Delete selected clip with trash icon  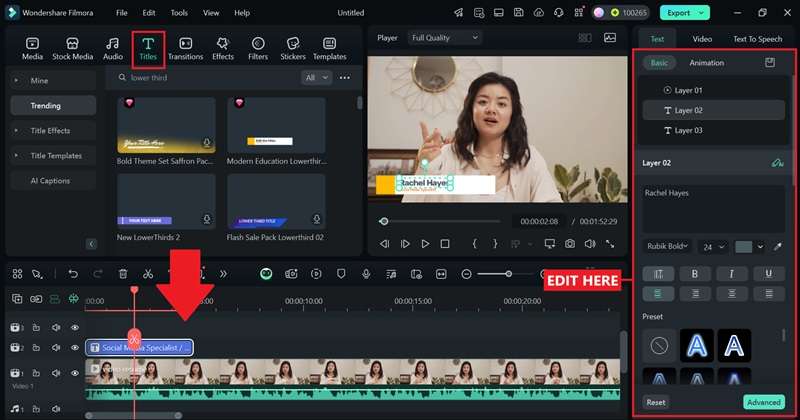coord(123,274)
